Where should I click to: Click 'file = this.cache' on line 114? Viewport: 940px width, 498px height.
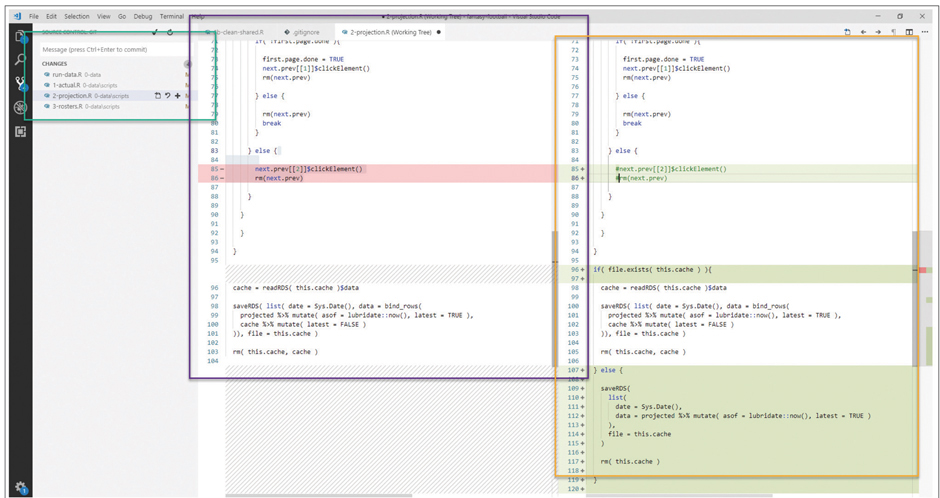click(x=639, y=434)
